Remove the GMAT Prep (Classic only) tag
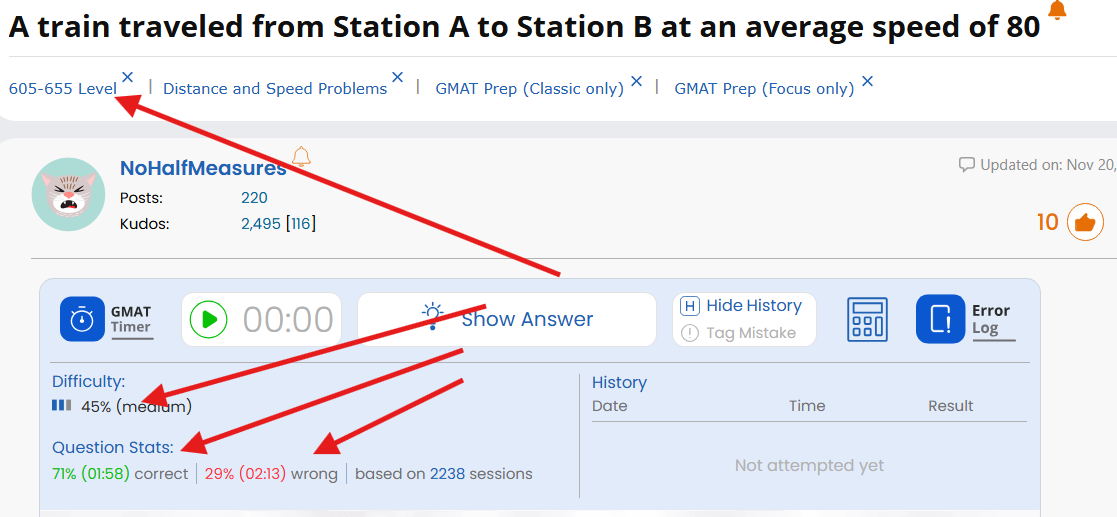 tap(636, 81)
